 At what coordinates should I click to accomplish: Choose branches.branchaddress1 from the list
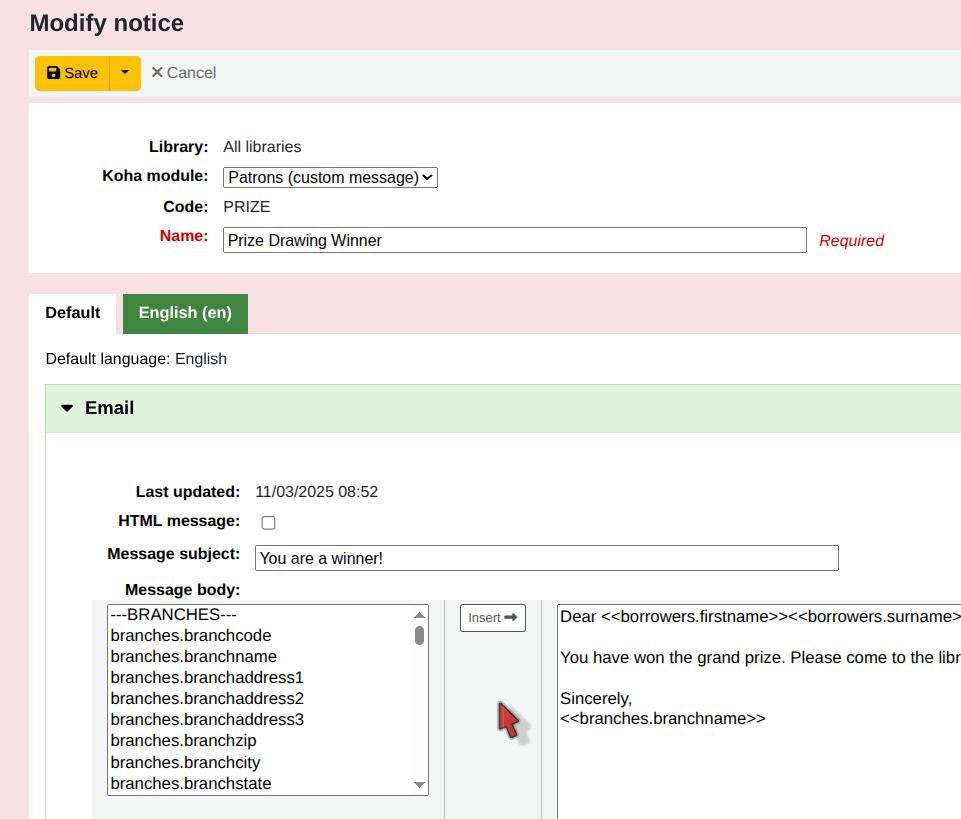[207, 678]
